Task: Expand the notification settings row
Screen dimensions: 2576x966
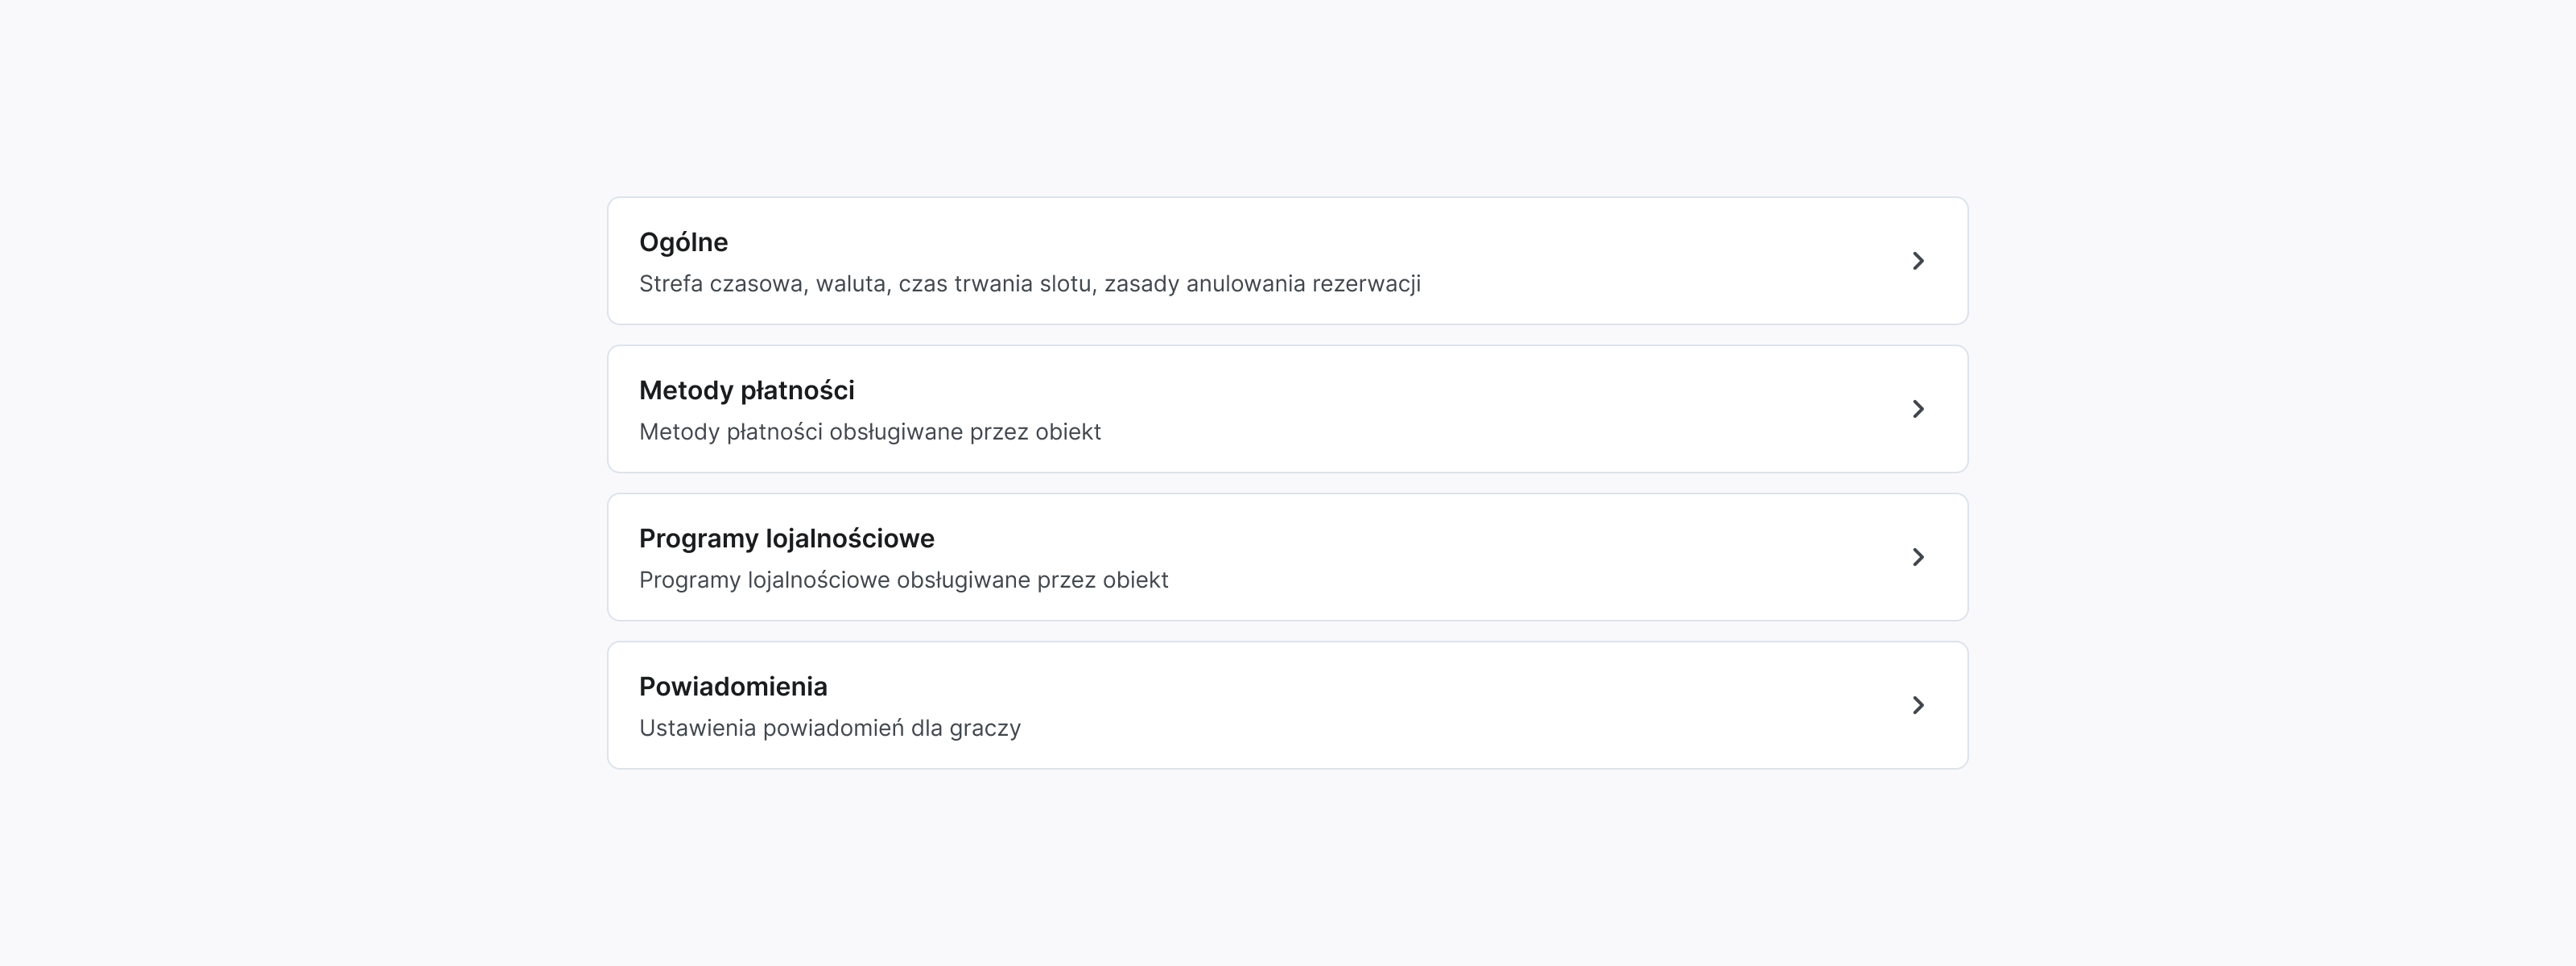Action: point(1287,705)
